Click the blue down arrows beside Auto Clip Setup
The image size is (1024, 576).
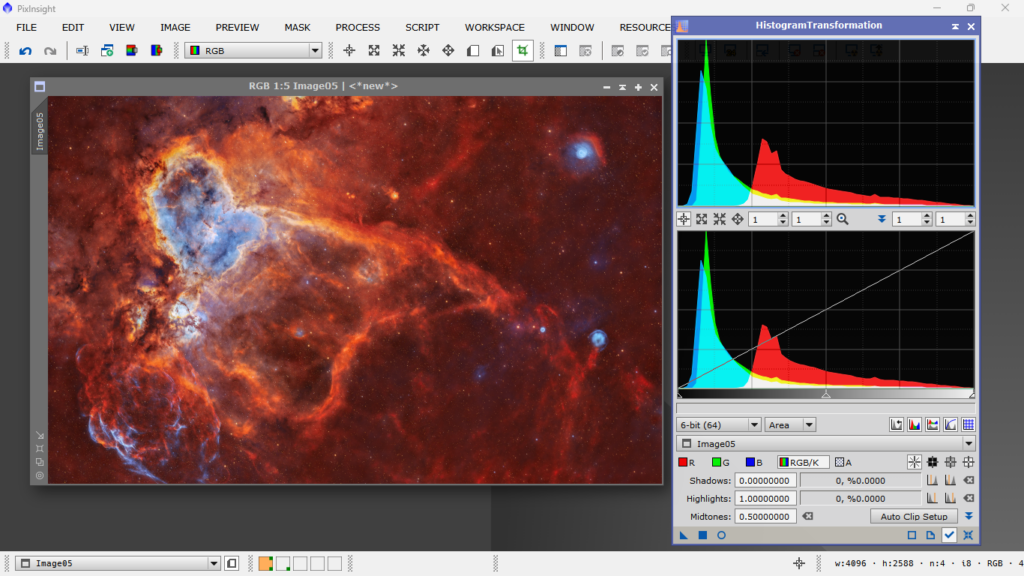[x=968, y=516]
